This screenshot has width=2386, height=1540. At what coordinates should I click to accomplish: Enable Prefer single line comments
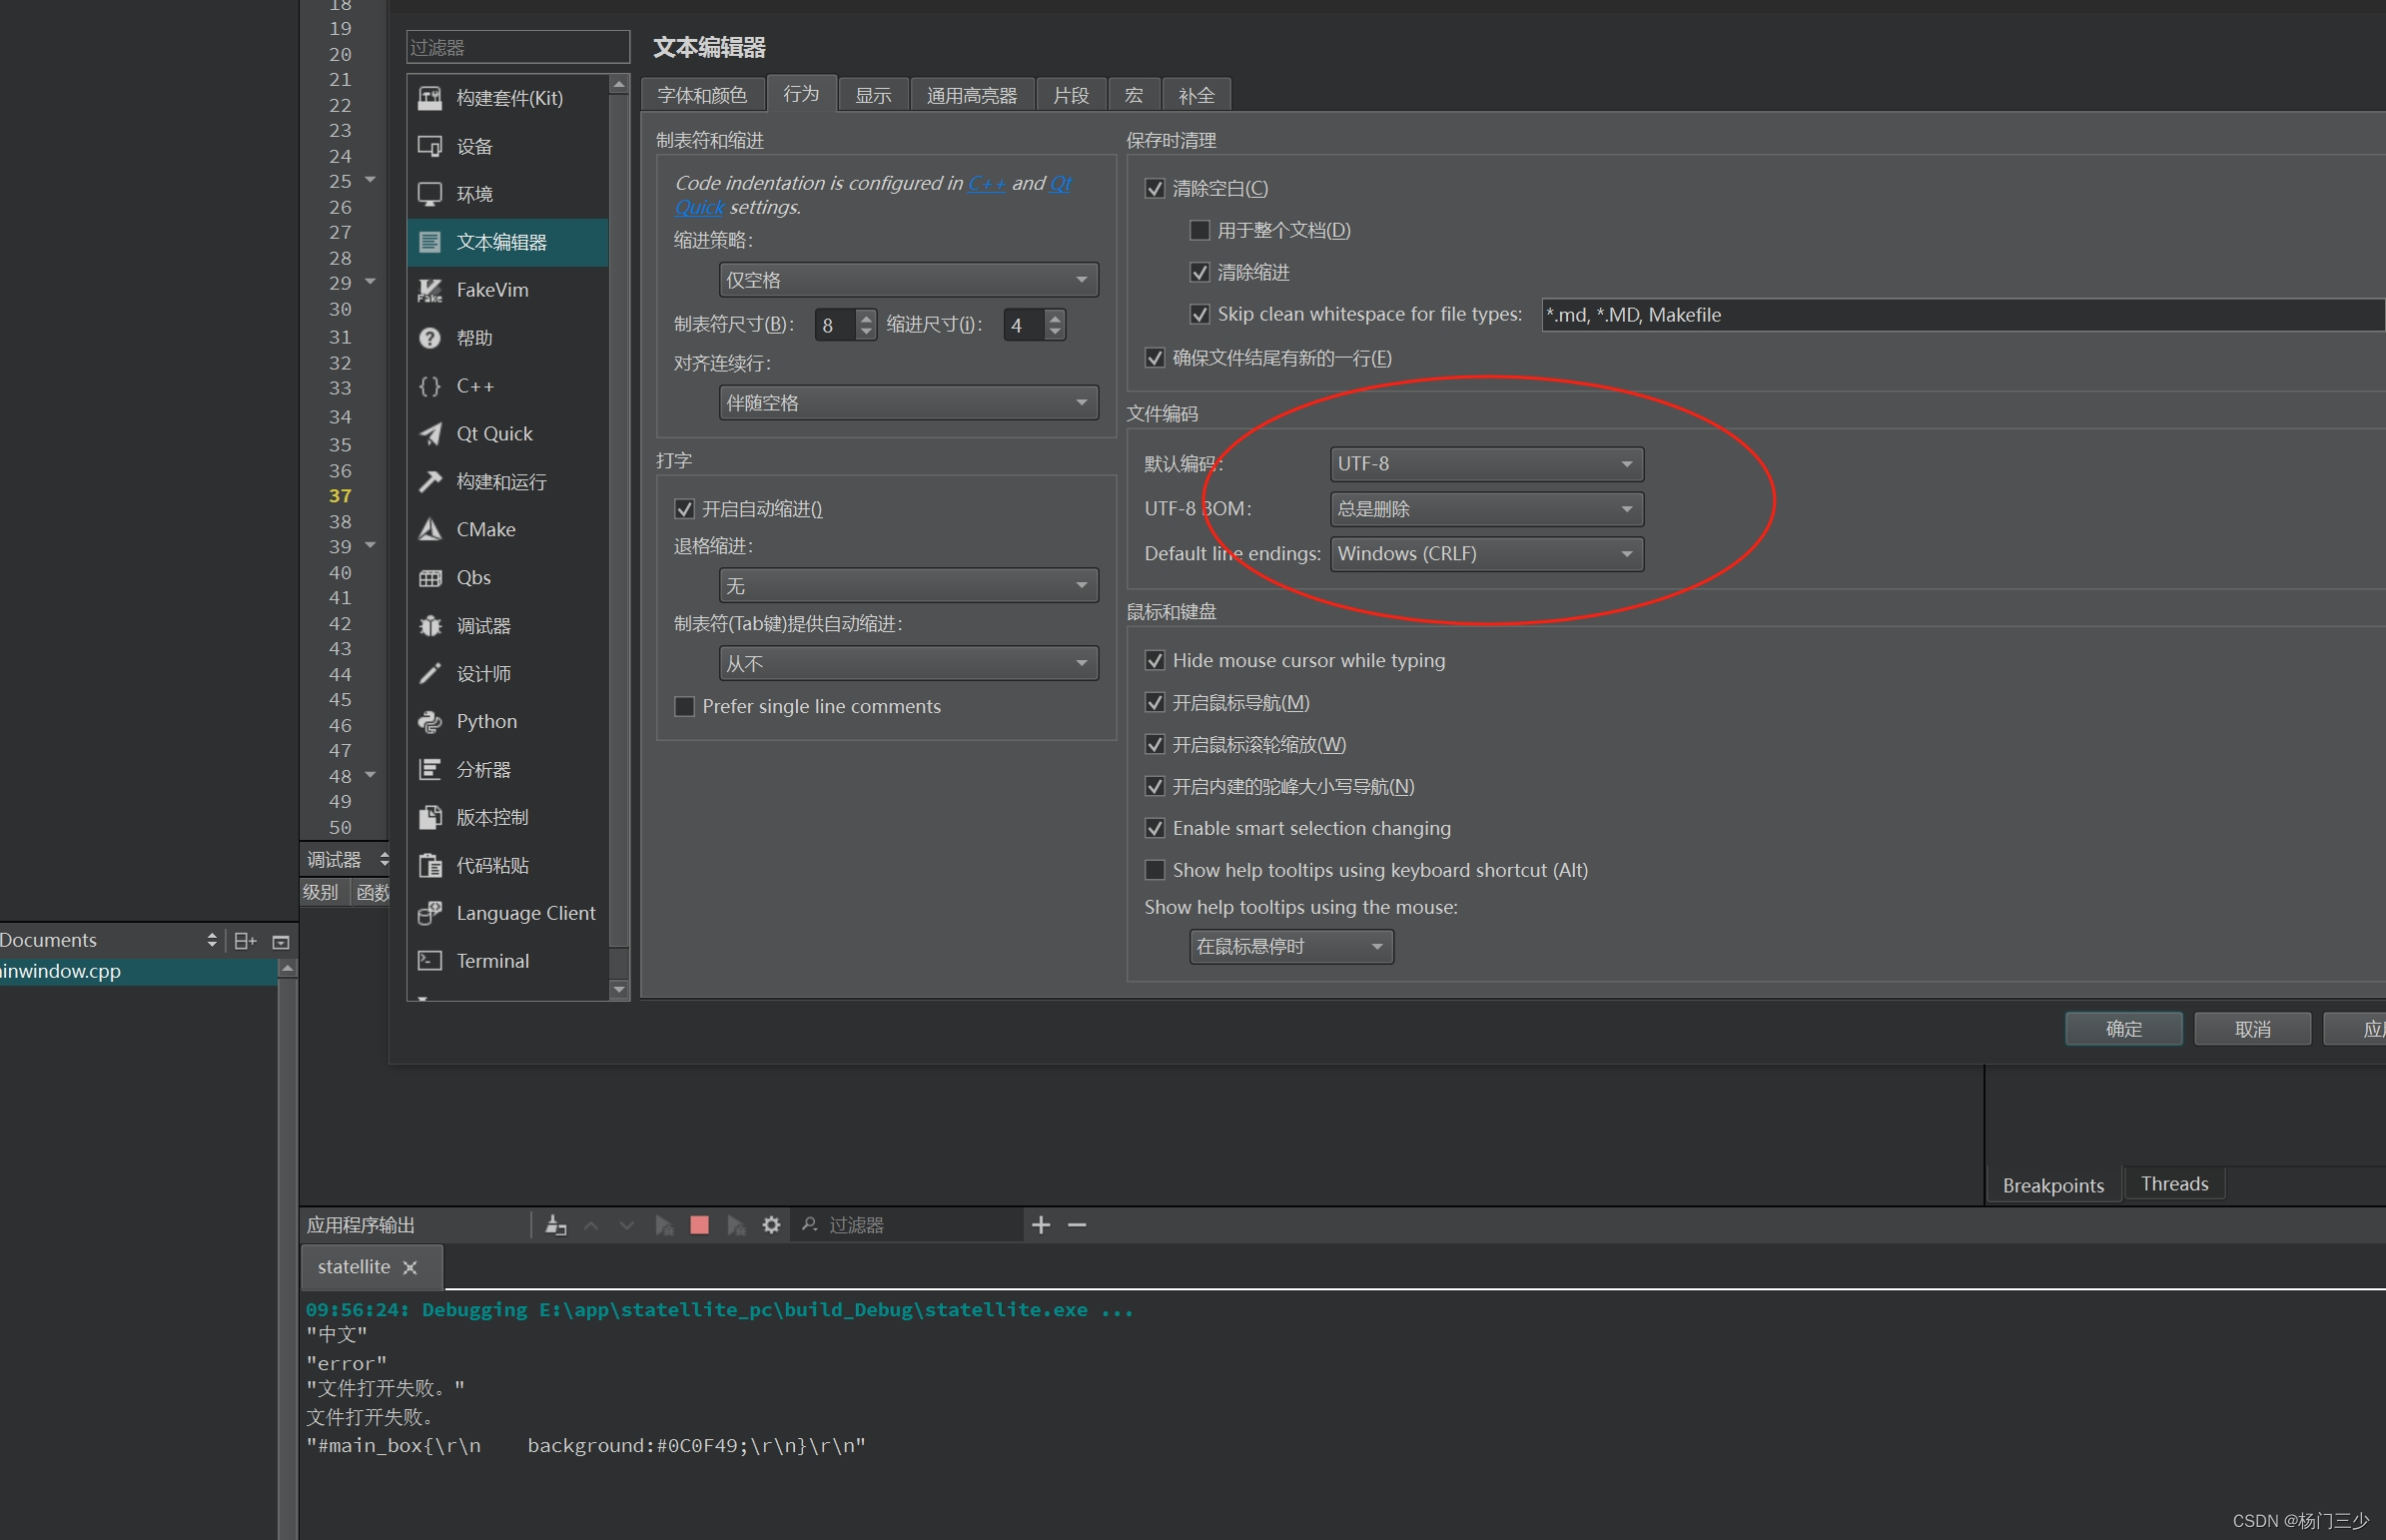tap(685, 706)
